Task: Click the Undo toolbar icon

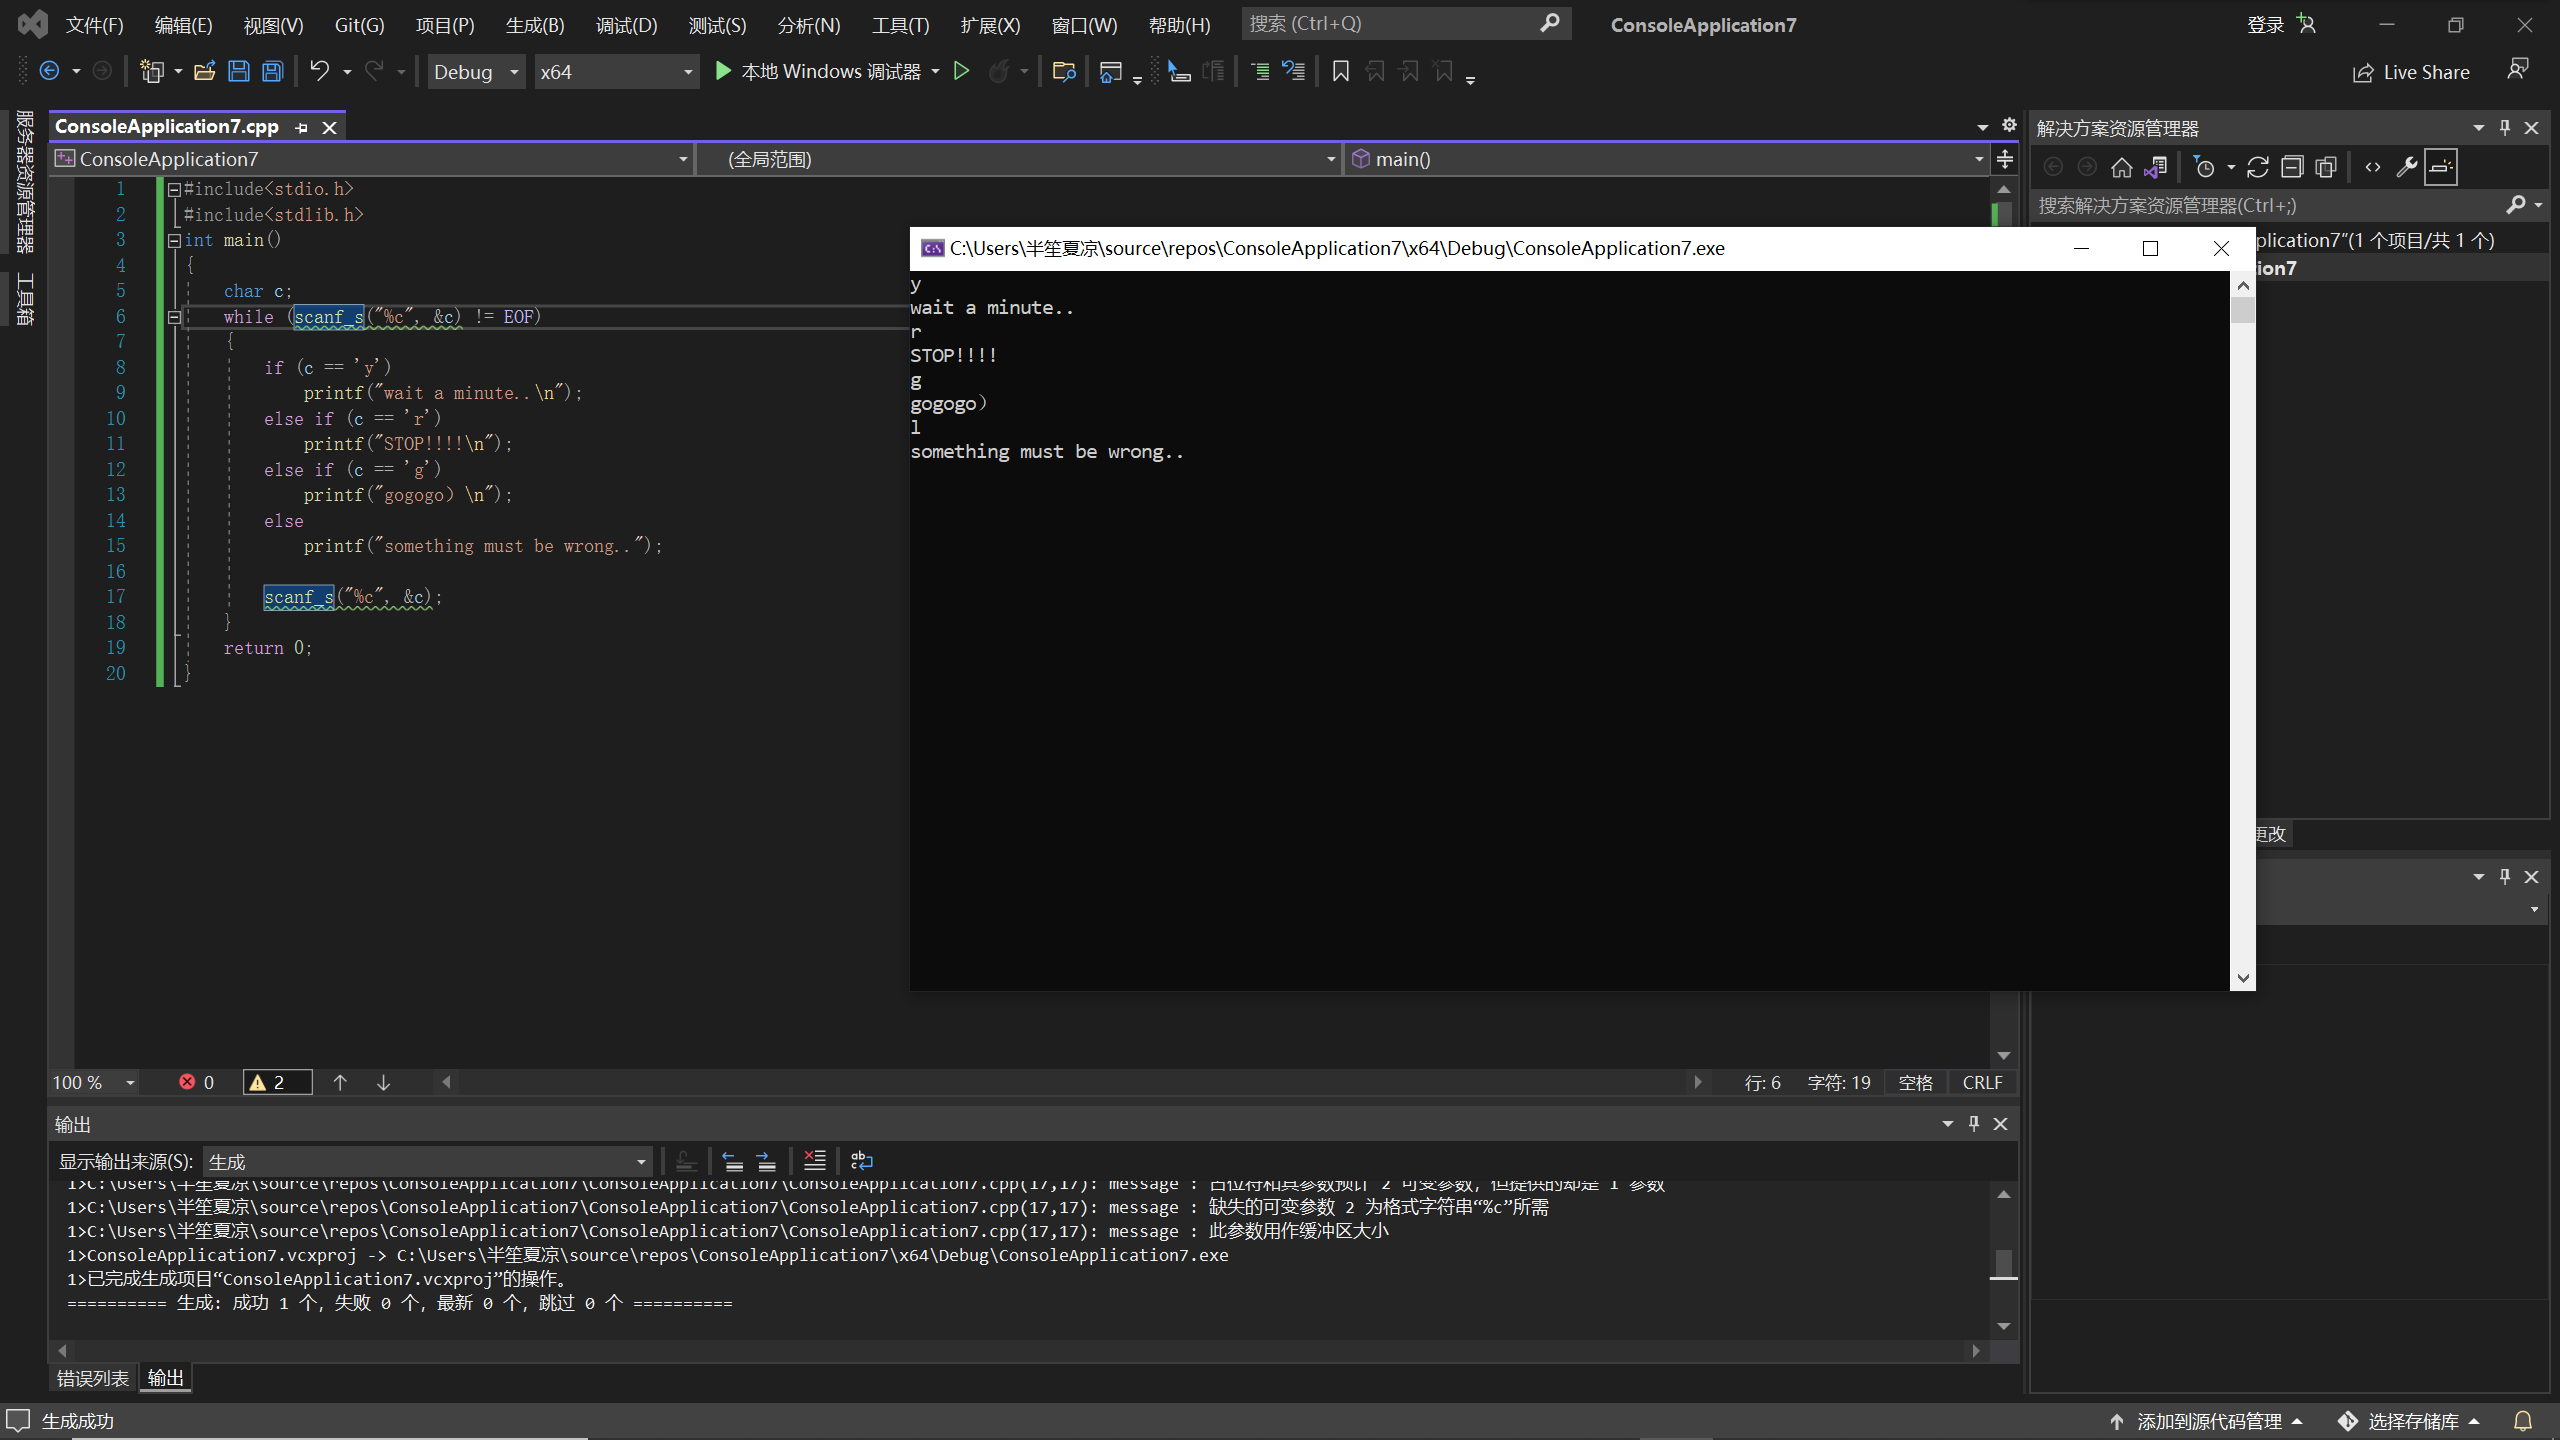Action: [x=319, y=71]
